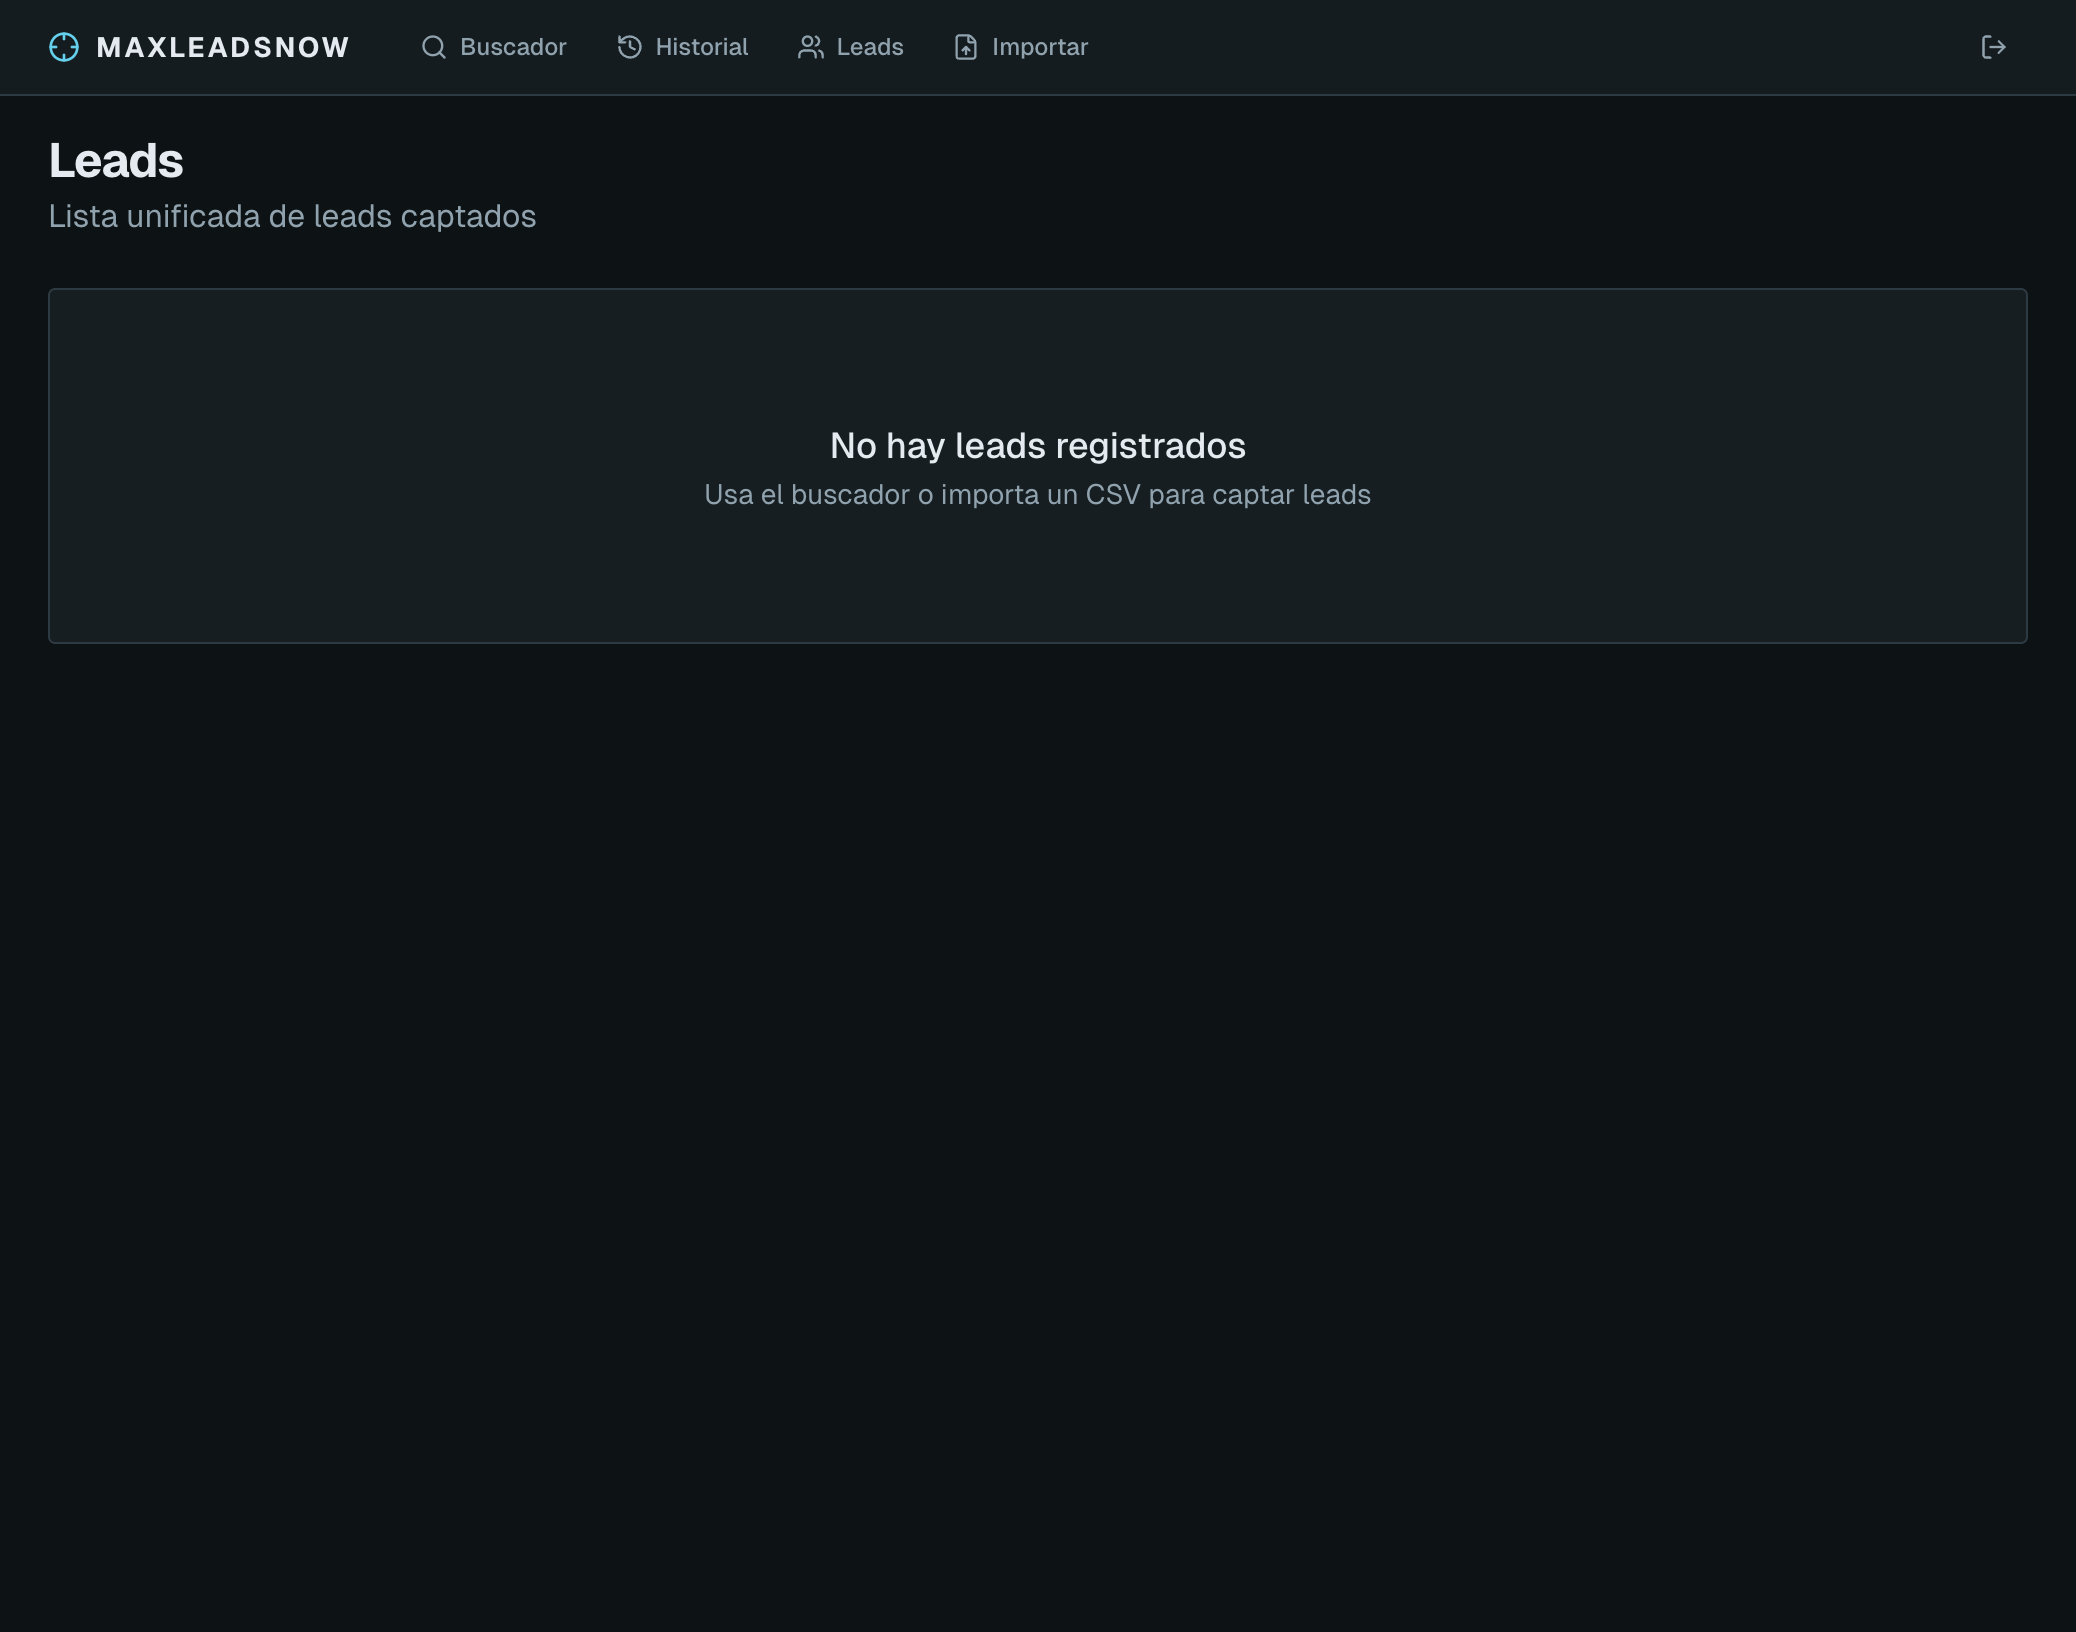Click the hint 'Usa el buscador o importa un CSV'
Image resolution: width=2076 pixels, height=1632 pixels.
(1037, 495)
